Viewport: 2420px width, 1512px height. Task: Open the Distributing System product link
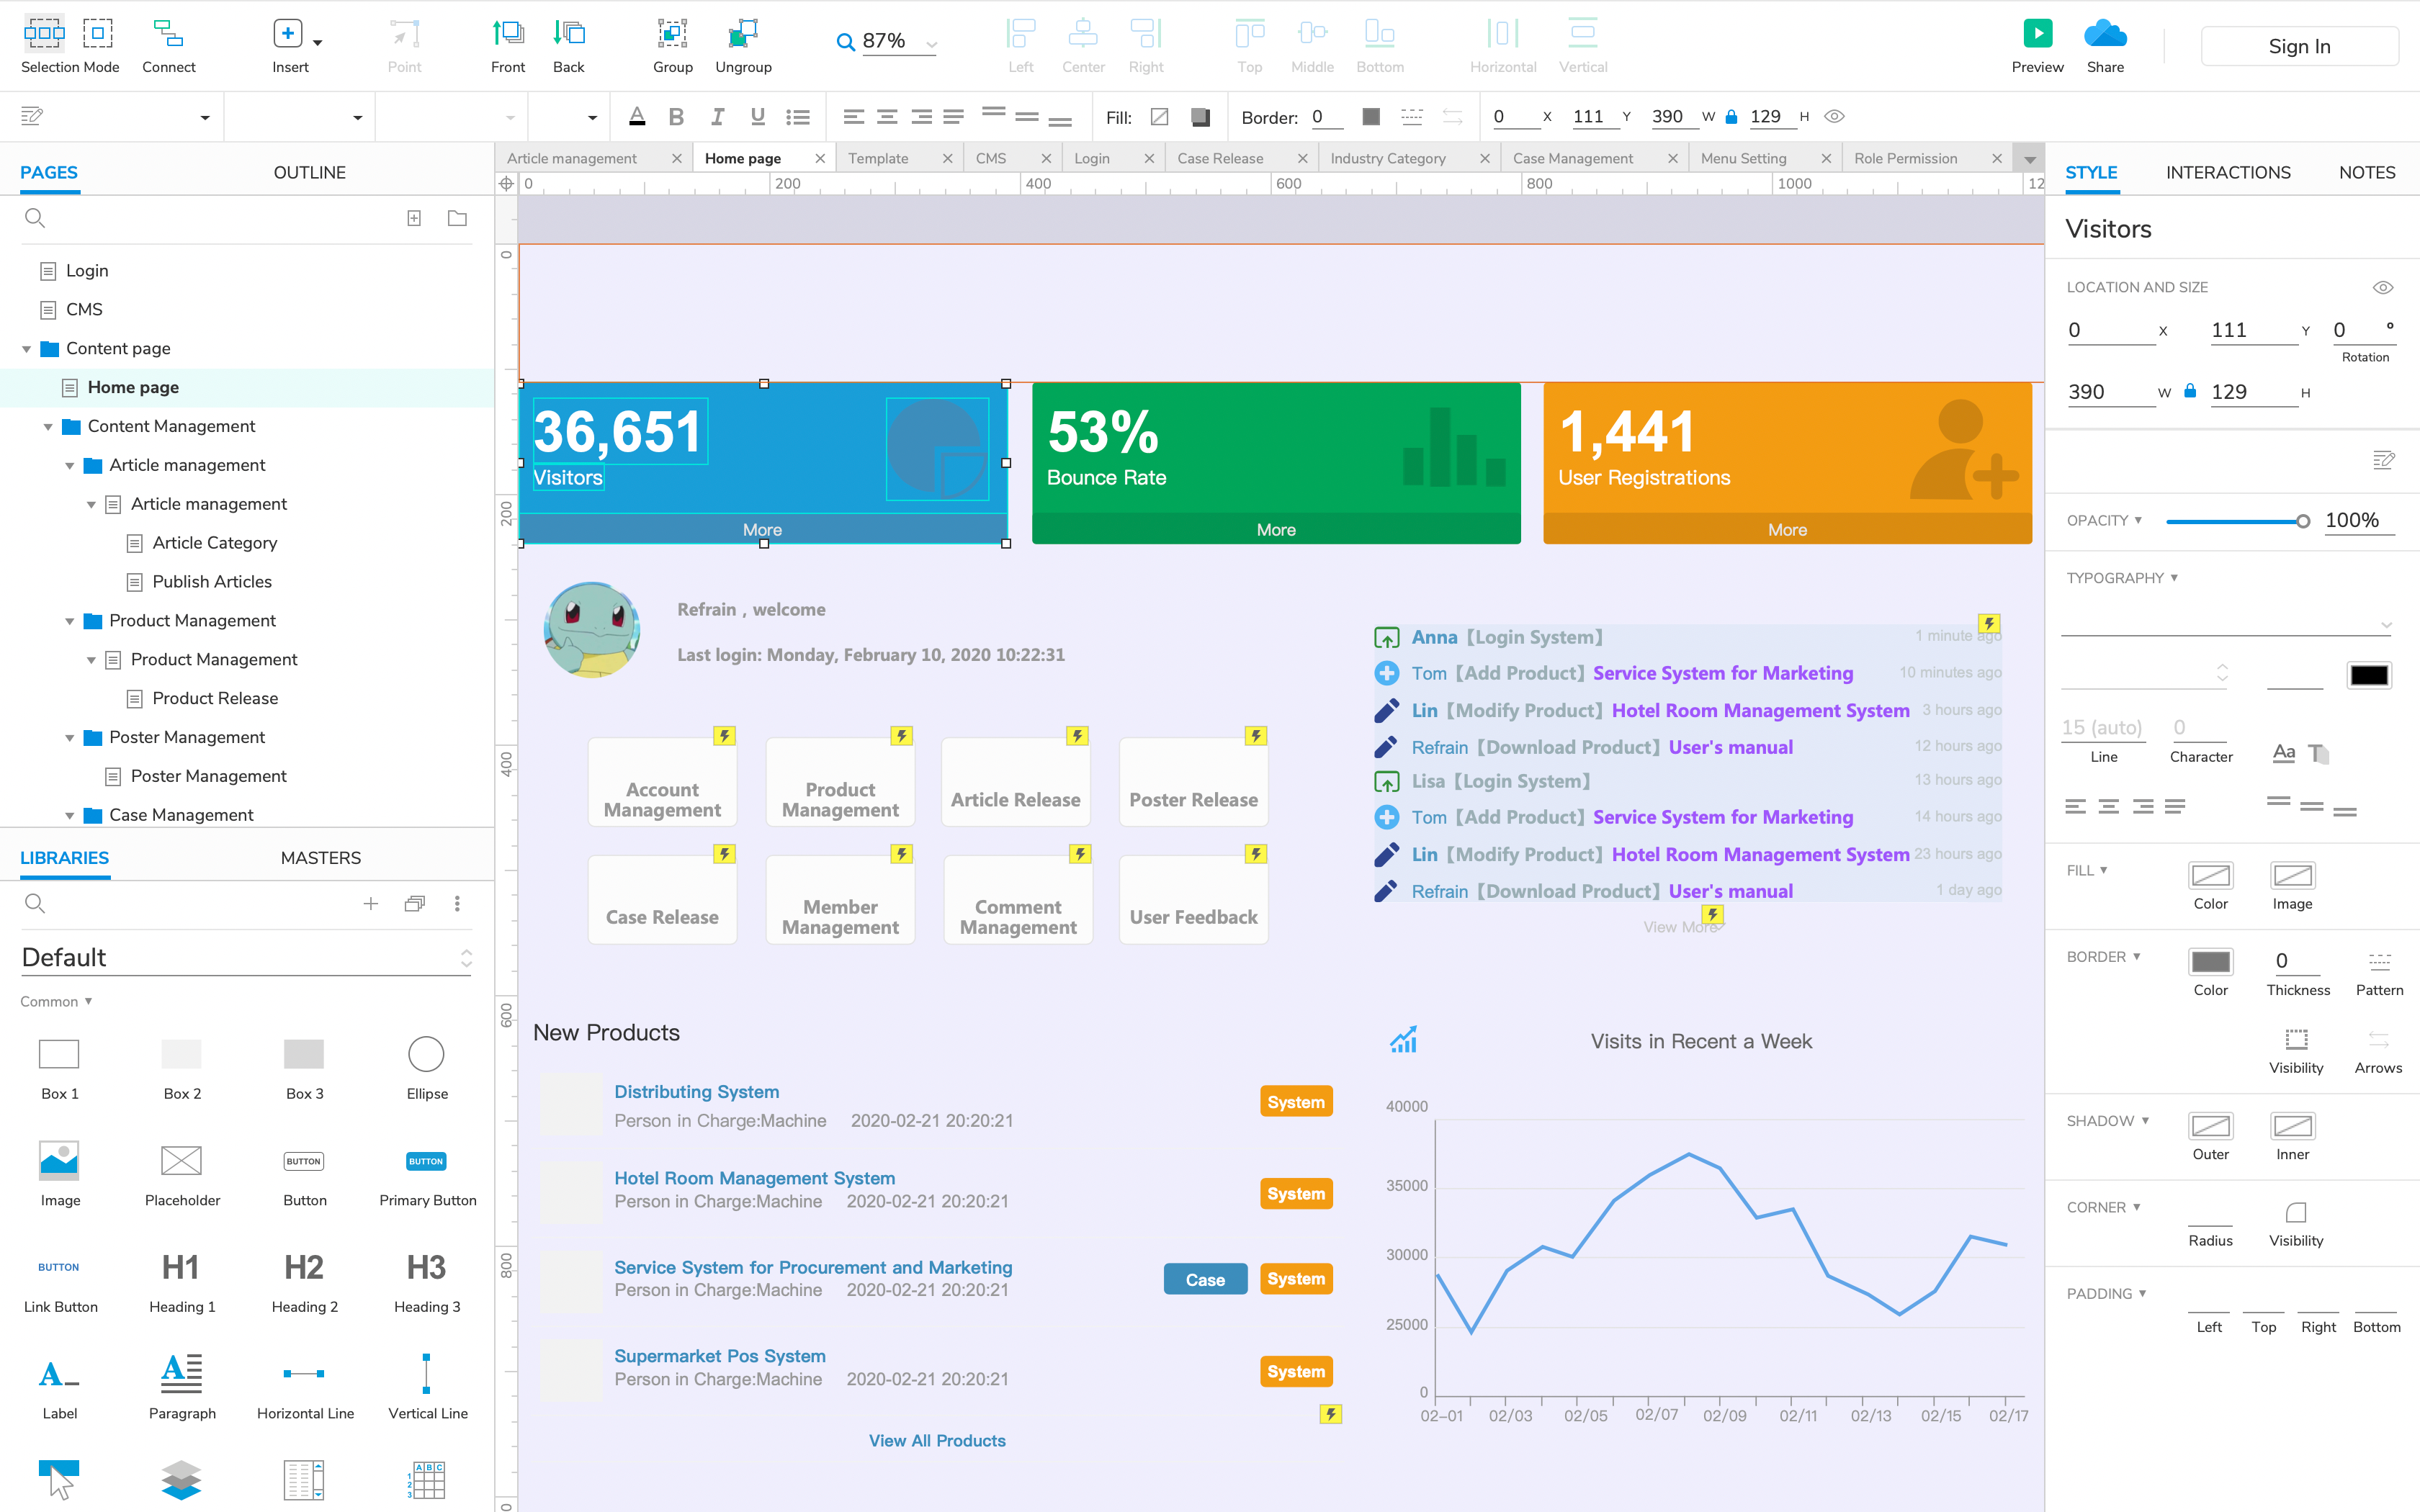click(x=696, y=1092)
